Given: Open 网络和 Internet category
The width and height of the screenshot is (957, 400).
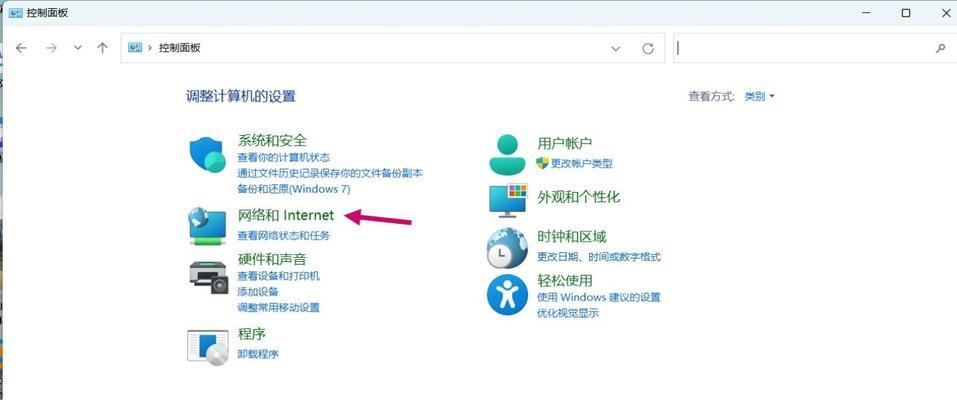Looking at the screenshot, I should (286, 215).
